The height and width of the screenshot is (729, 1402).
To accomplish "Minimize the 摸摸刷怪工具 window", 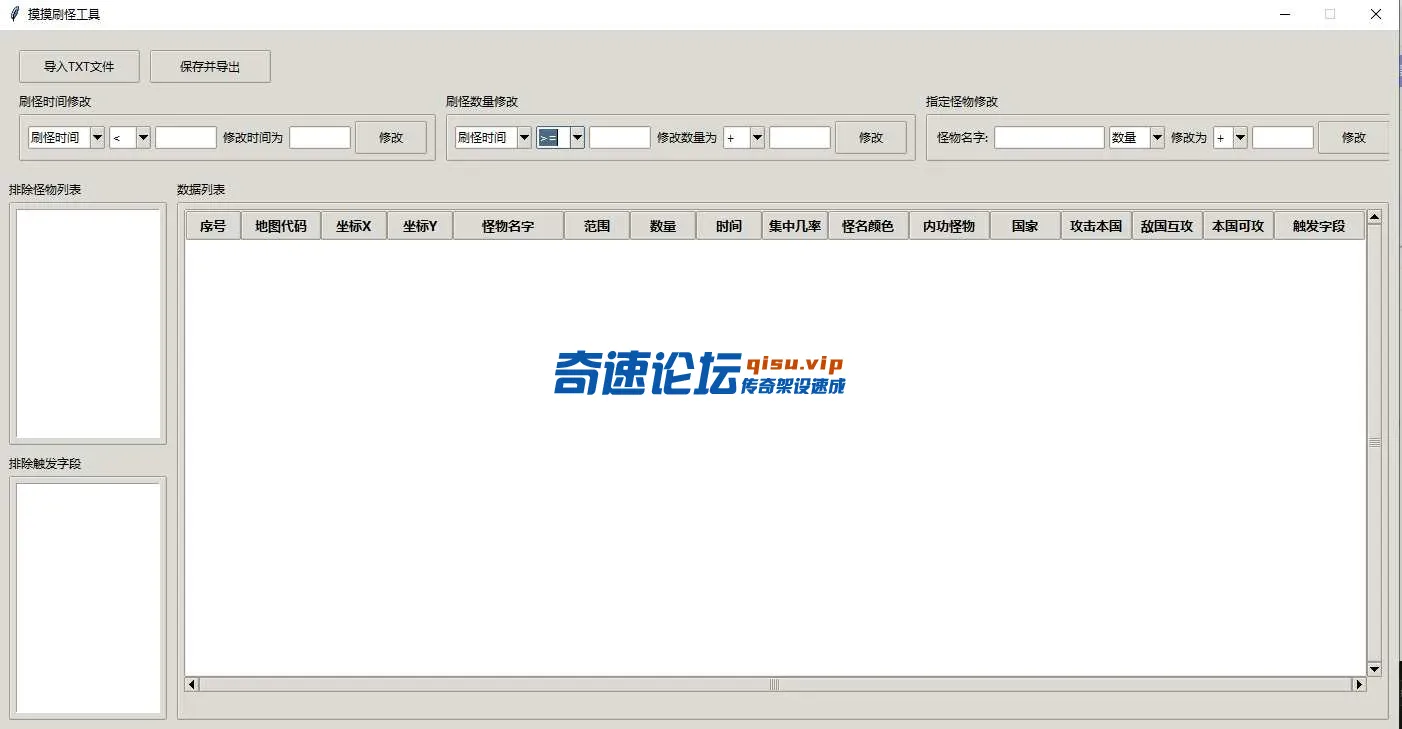I will point(1284,14).
